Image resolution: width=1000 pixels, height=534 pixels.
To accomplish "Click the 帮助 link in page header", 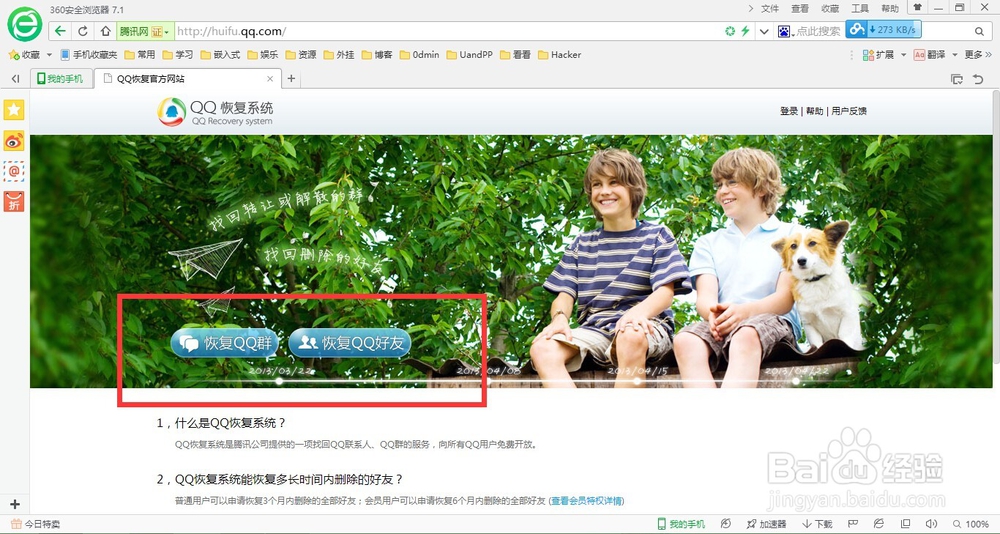I will (x=814, y=111).
